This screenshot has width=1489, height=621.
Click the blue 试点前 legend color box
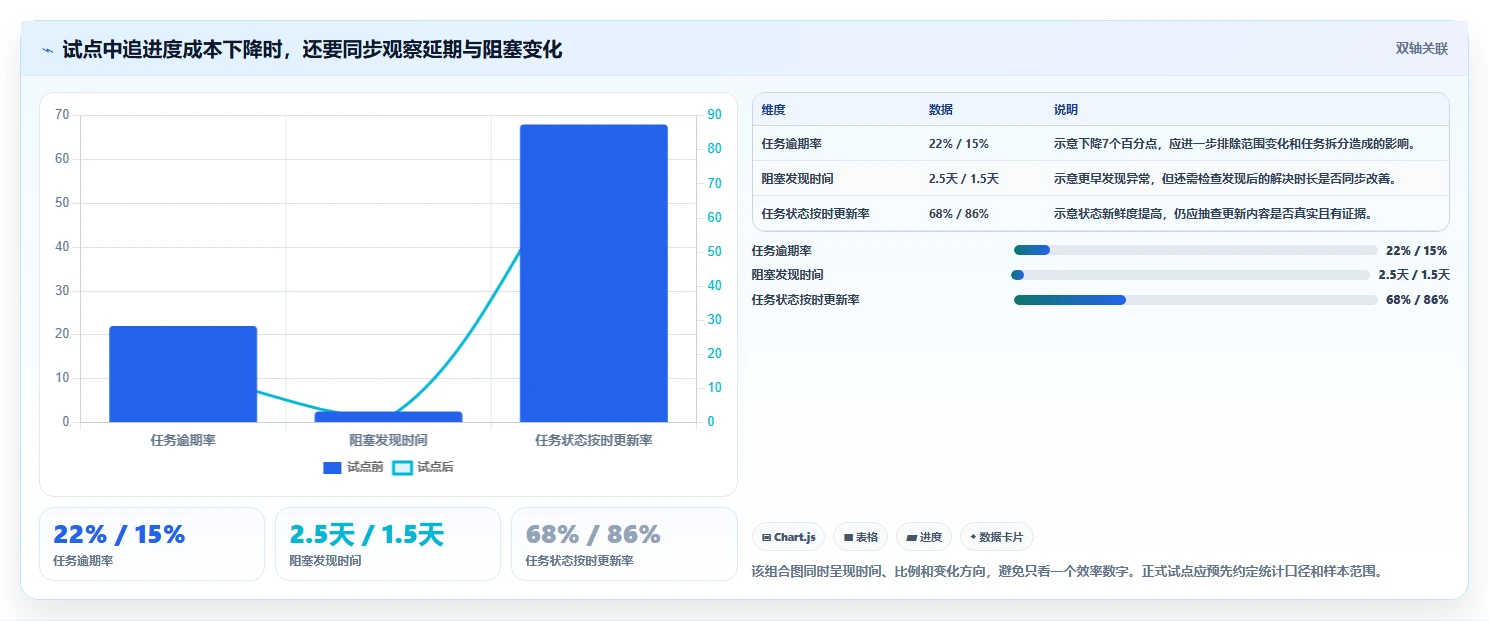(333, 468)
